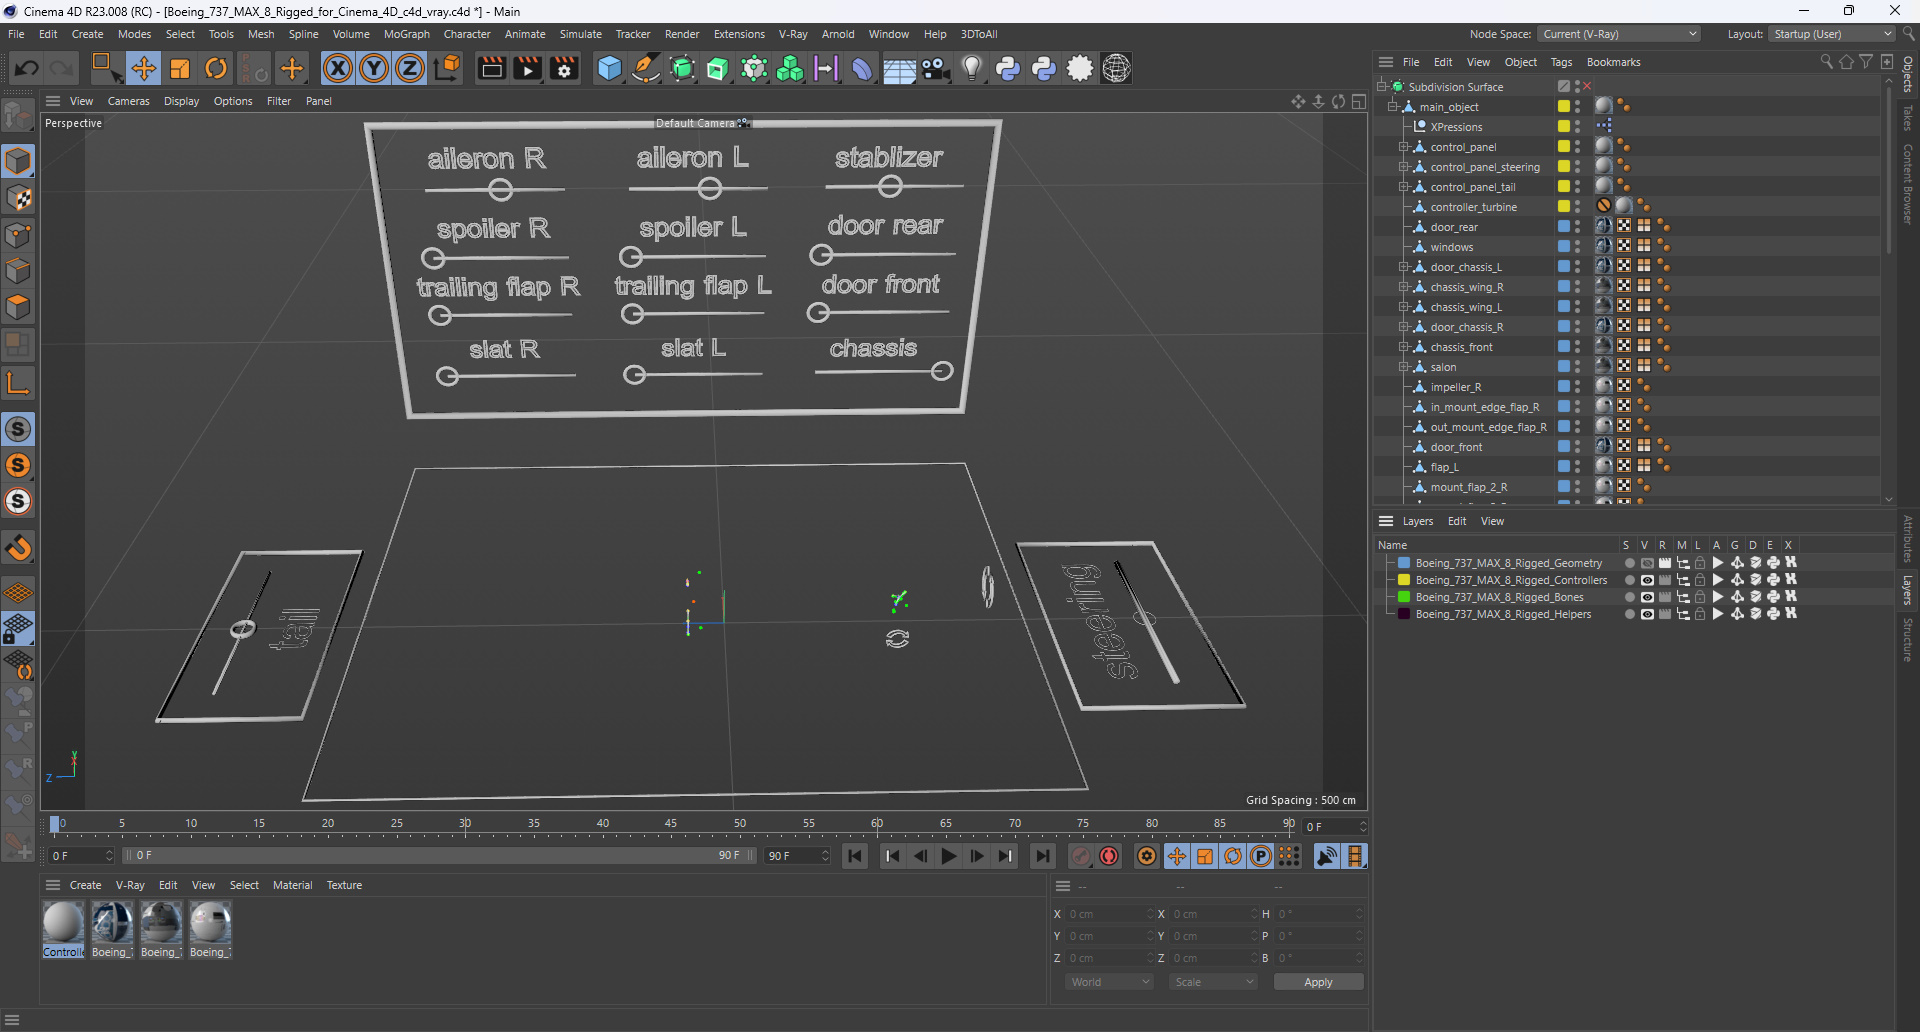Expand the control_panel_steering object

click(x=1404, y=167)
